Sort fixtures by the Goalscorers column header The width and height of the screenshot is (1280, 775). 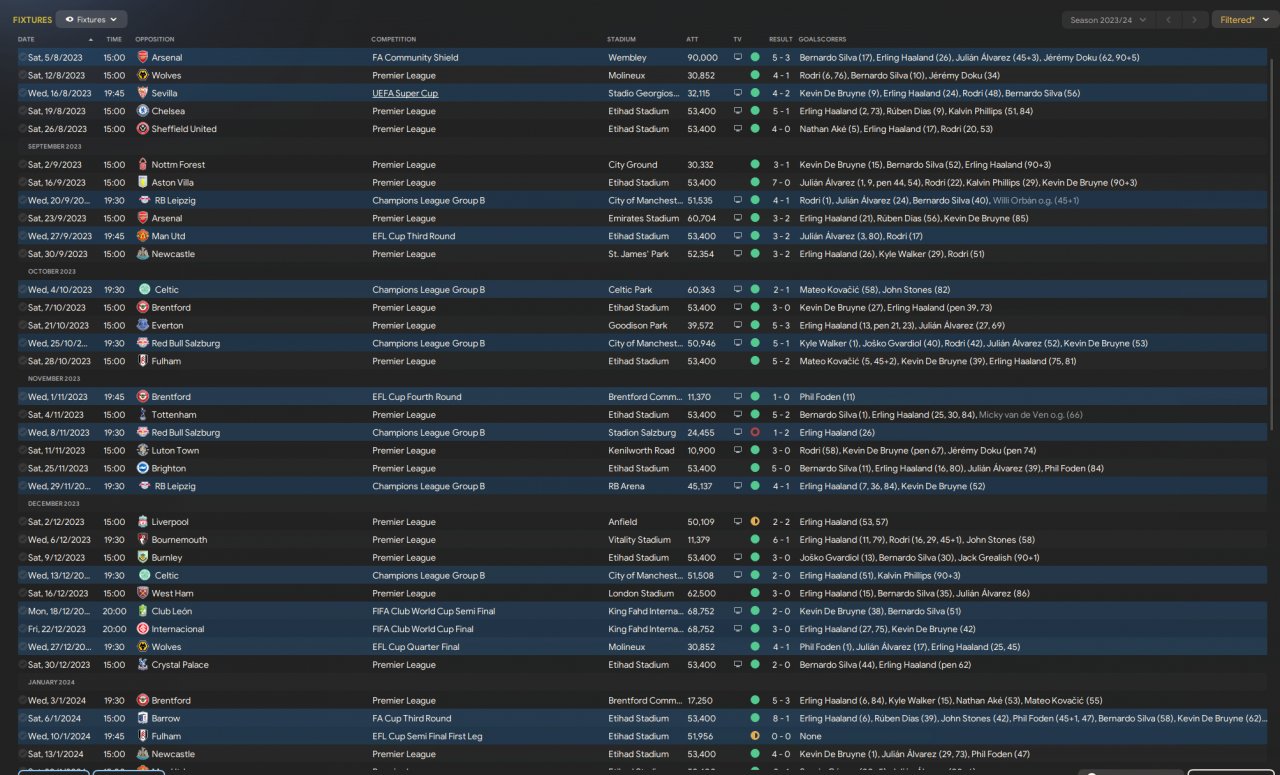822,39
